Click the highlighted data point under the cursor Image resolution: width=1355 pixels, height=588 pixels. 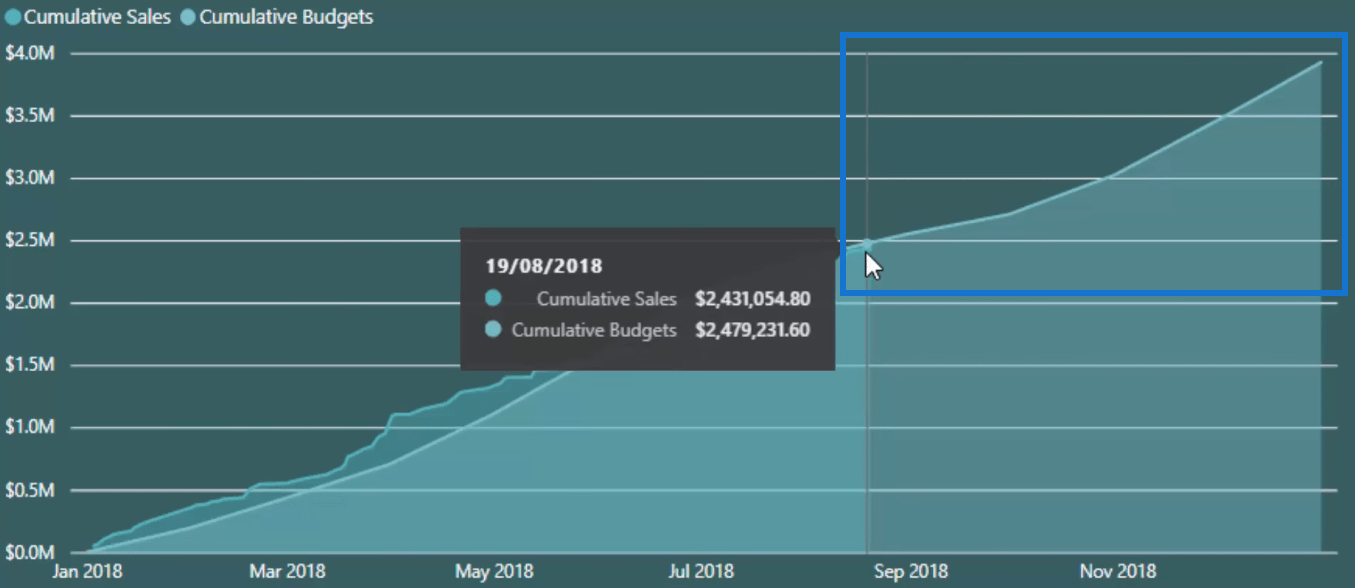pyautogui.click(x=867, y=243)
